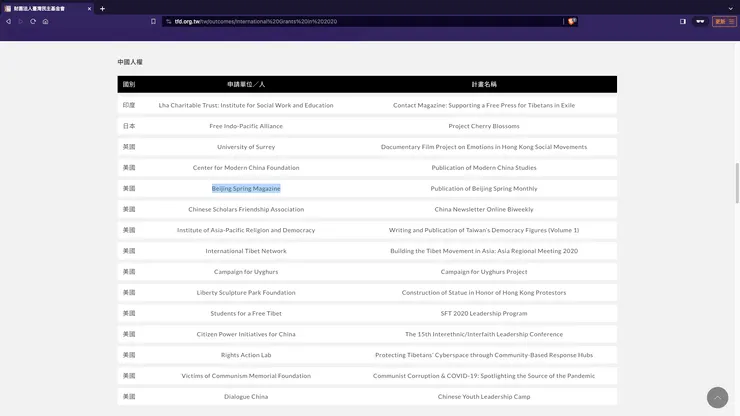Close the current browser tab

point(89,8)
